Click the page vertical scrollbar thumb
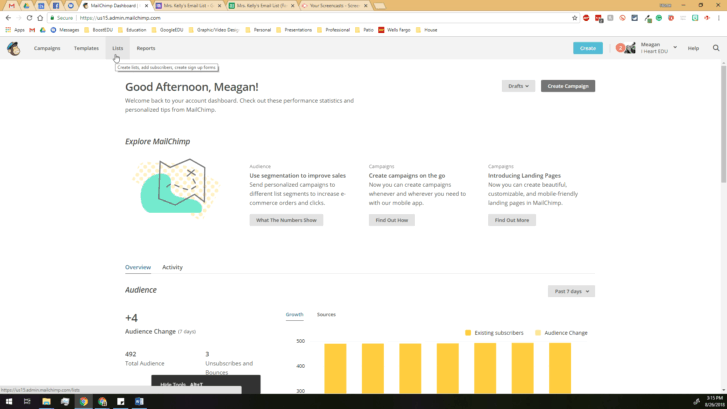The image size is (727, 409). pos(723,124)
